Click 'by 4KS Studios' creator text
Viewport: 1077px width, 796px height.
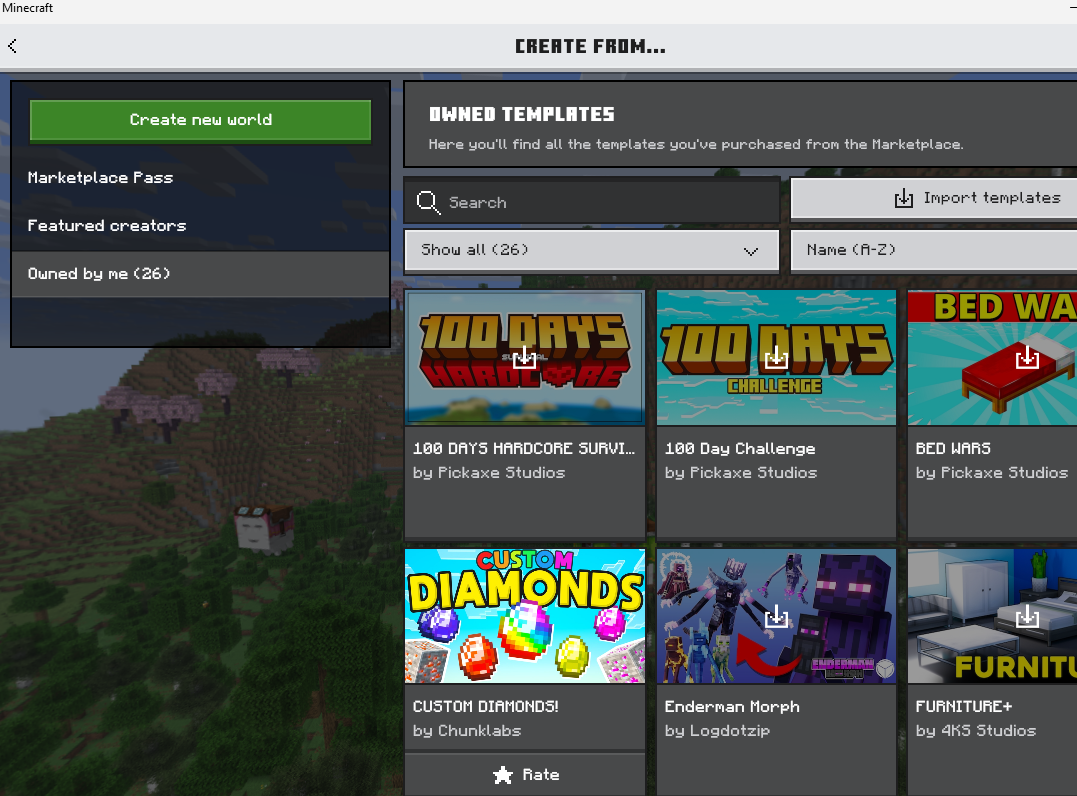click(x=975, y=731)
